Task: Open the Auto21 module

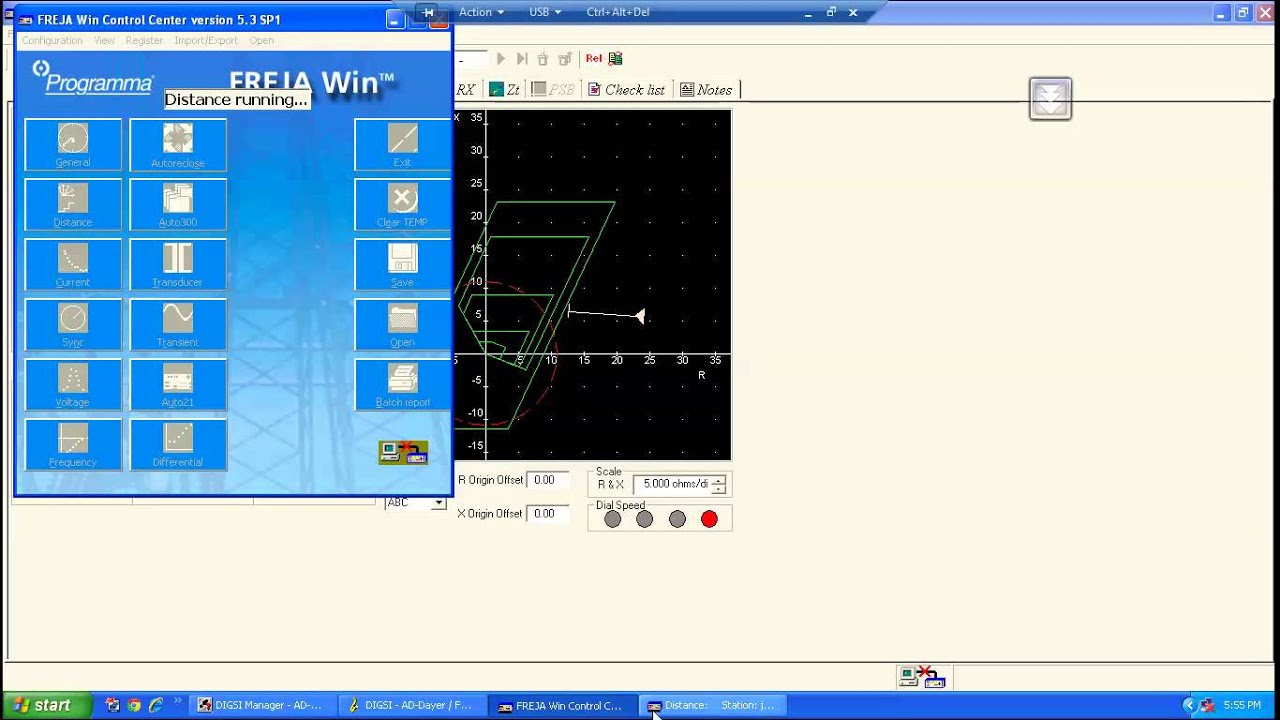Action: (178, 384)
